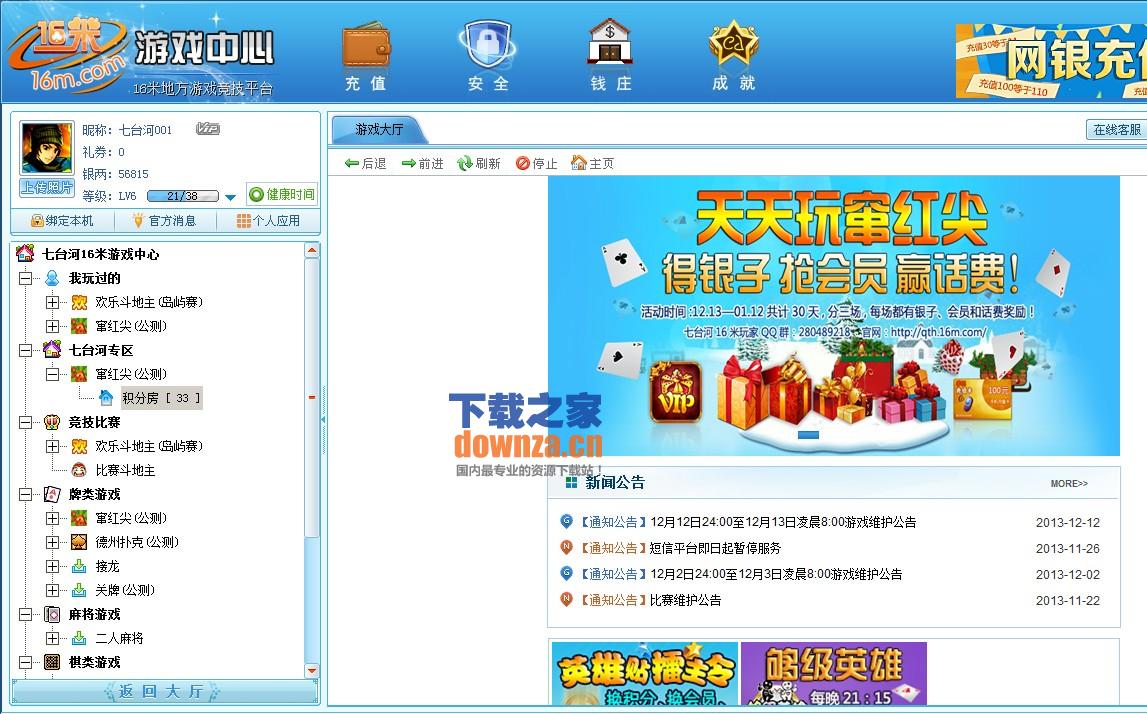Expand 窜红尖(公测) under 牌类游戏
This screenshot has width=1147, height=714.
[52, 519]
